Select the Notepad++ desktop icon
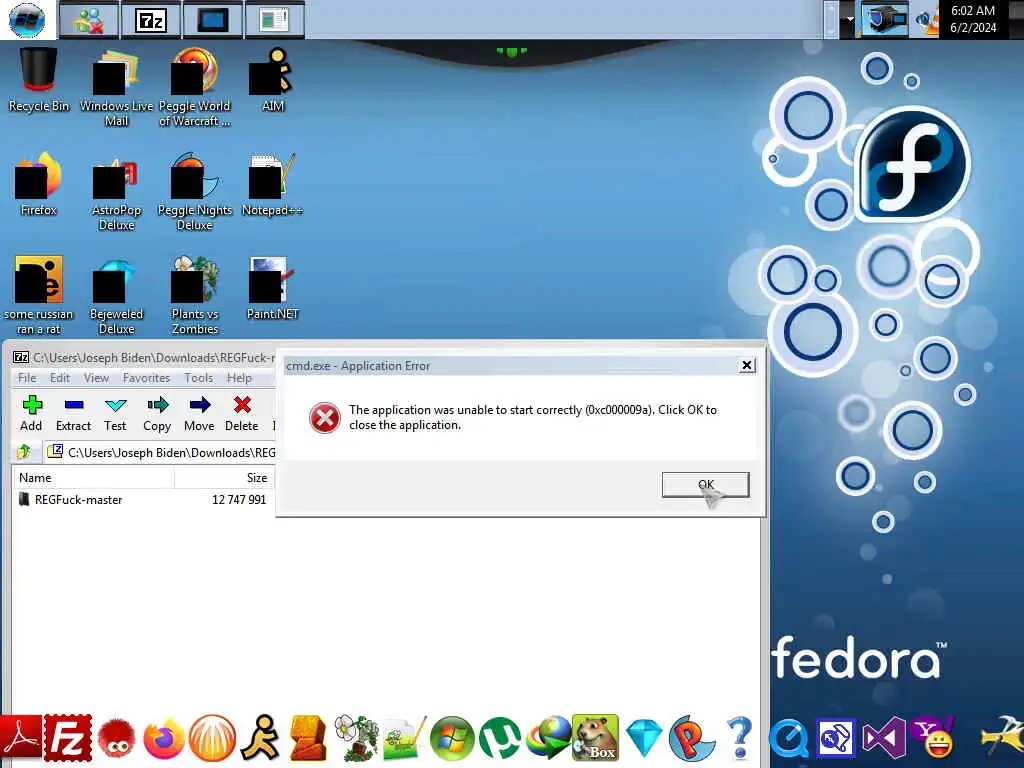1024x768 pixels. pos(272,184)
